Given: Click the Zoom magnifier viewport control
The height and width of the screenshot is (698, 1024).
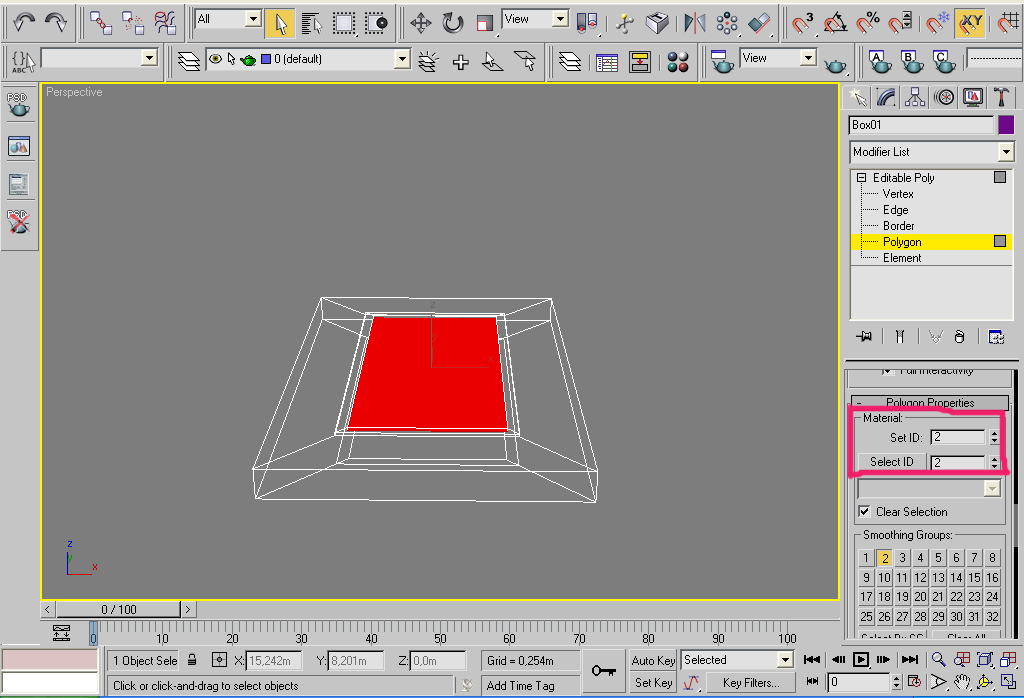Looking at the screenshot, I should tap(938, 659).
